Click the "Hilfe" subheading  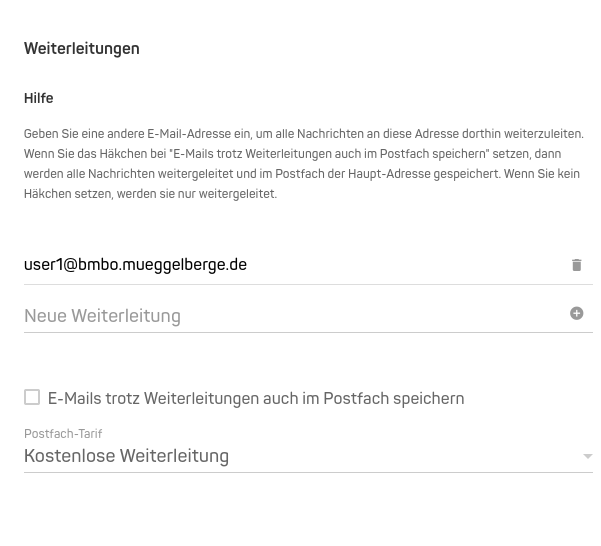pyautogui.click(x=39, y=98)
